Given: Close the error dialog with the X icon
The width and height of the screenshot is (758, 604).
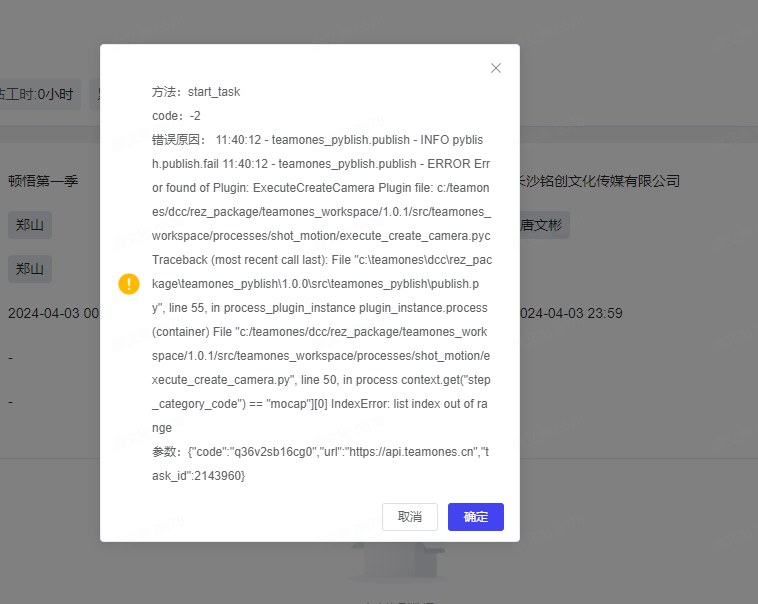Looking at the screenshot, I should click(x=495, y=68).
